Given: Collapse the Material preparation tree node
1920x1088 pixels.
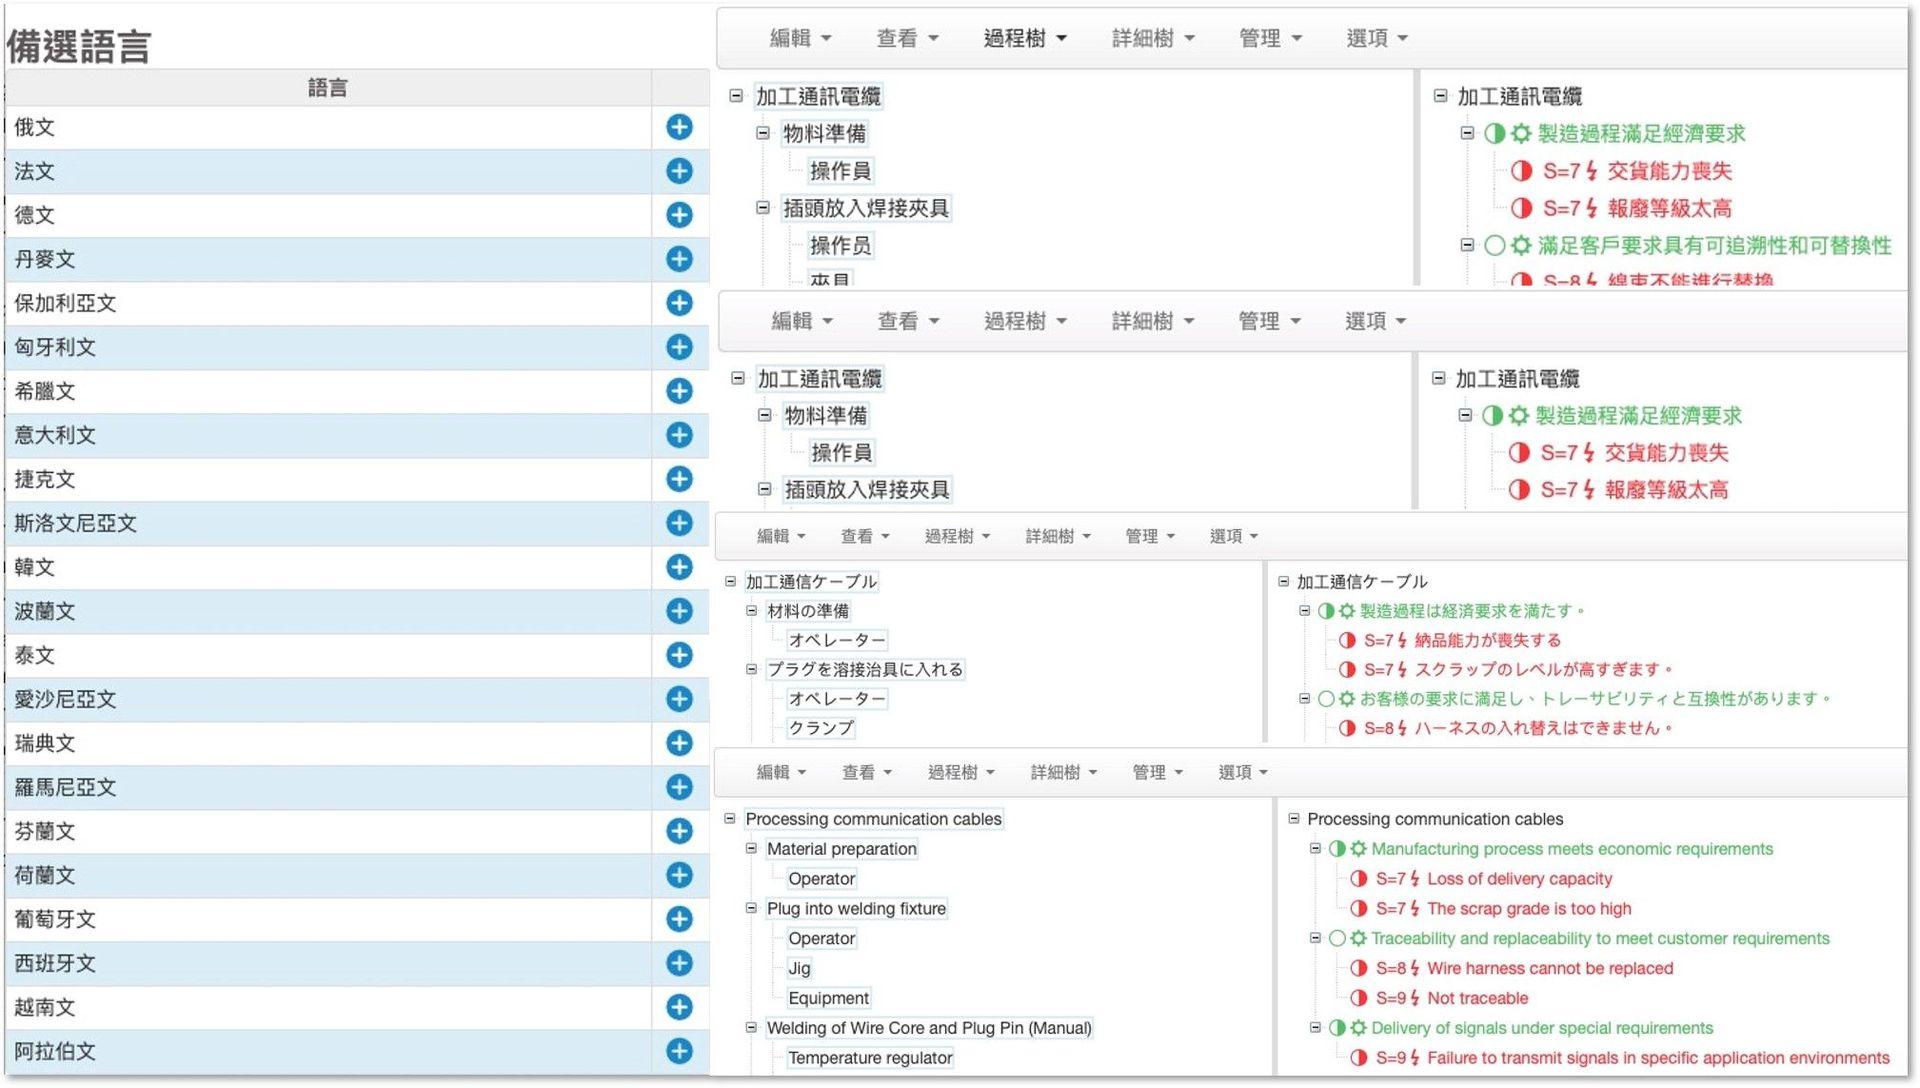Looking at the screenshot, I should 751,848.
